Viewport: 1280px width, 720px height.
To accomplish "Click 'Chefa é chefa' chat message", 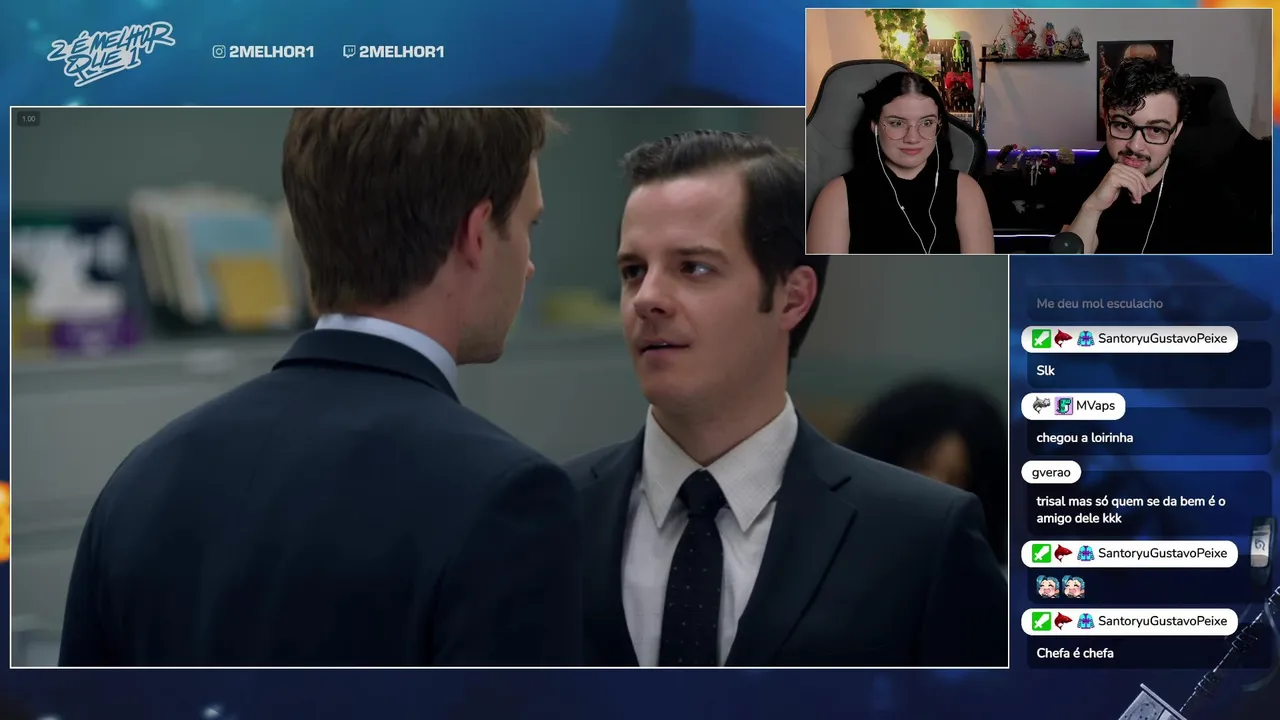I will pos(1075,653).
